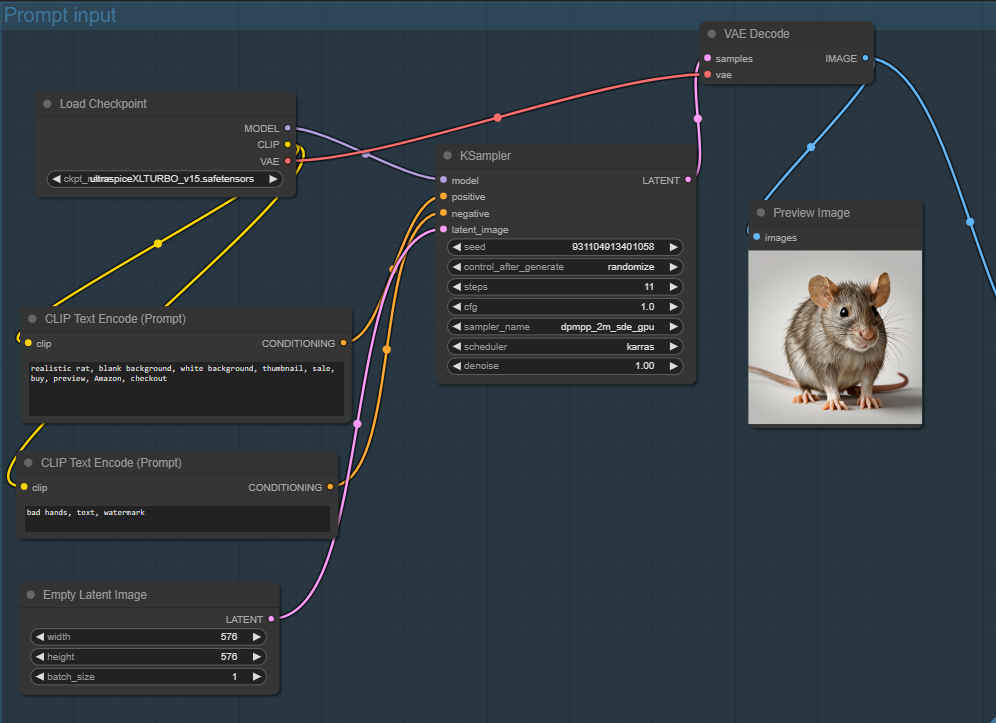996x723 pixels.
Task: Collapse the Empty Latent Image node via its dot
Action: point(30,595)
